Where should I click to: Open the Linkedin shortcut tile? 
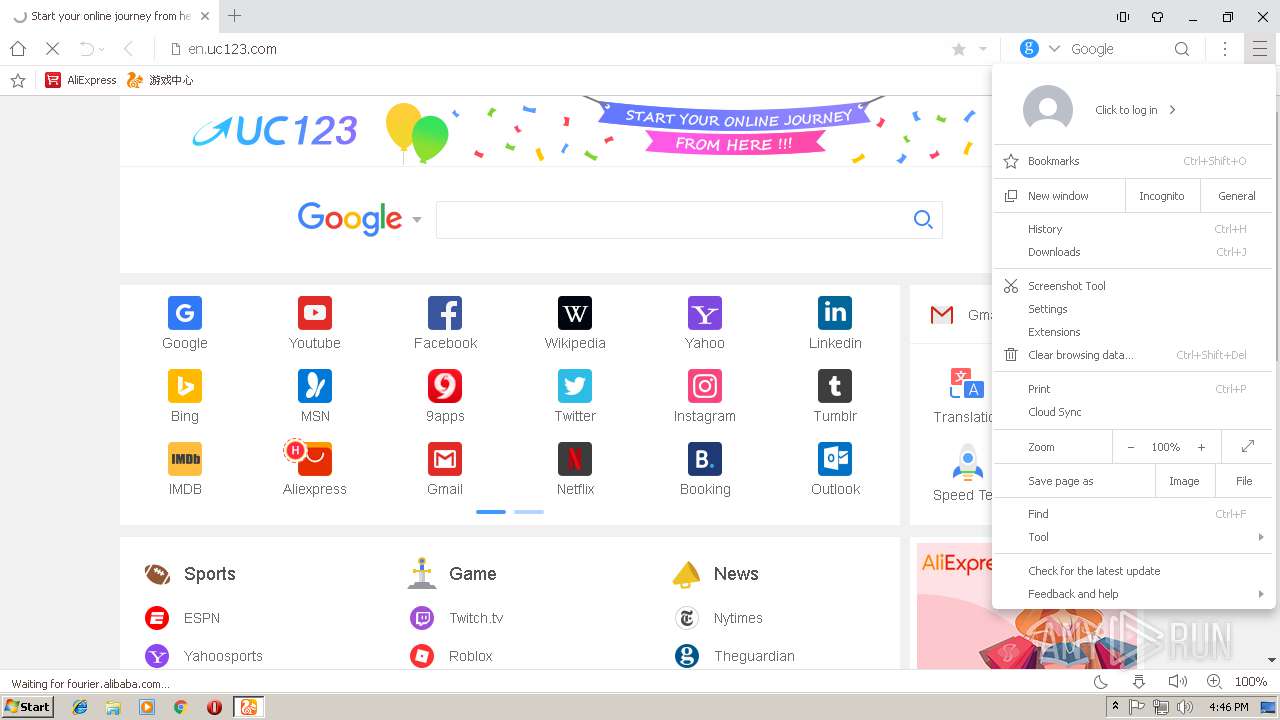[x=835, y=323]
